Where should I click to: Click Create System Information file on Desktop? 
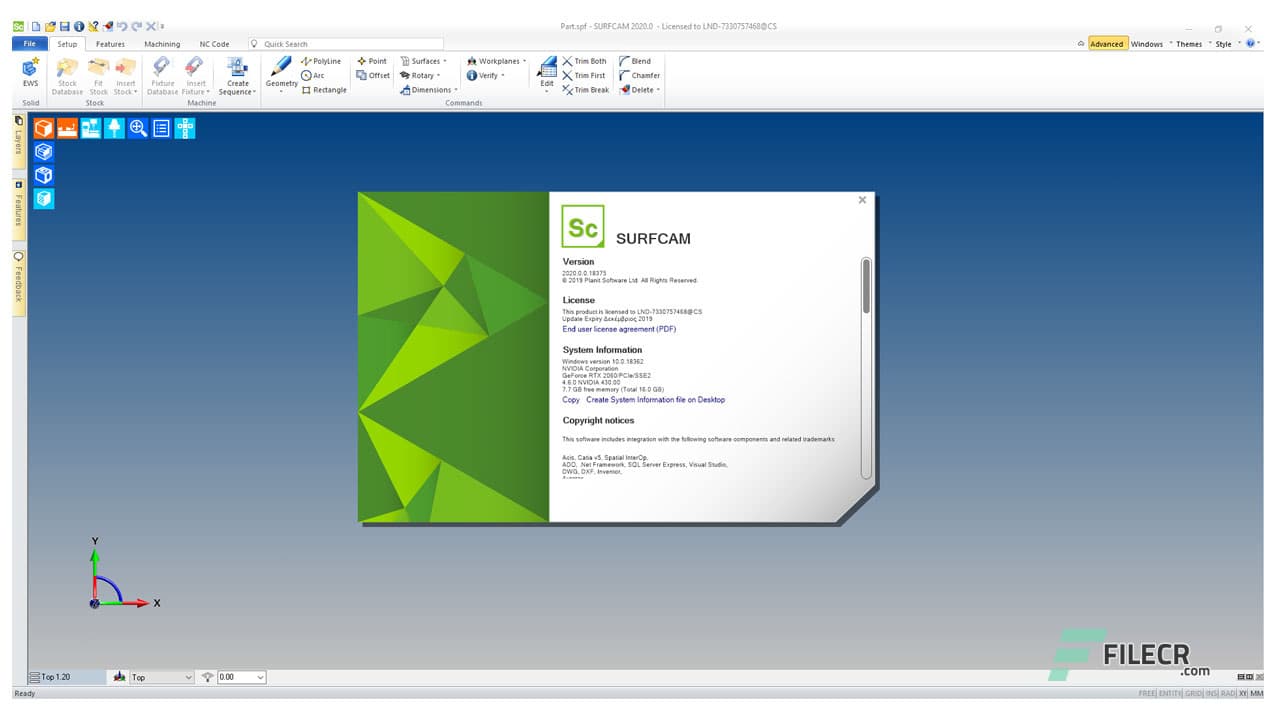pyautogui.click(x=655, y=400)
